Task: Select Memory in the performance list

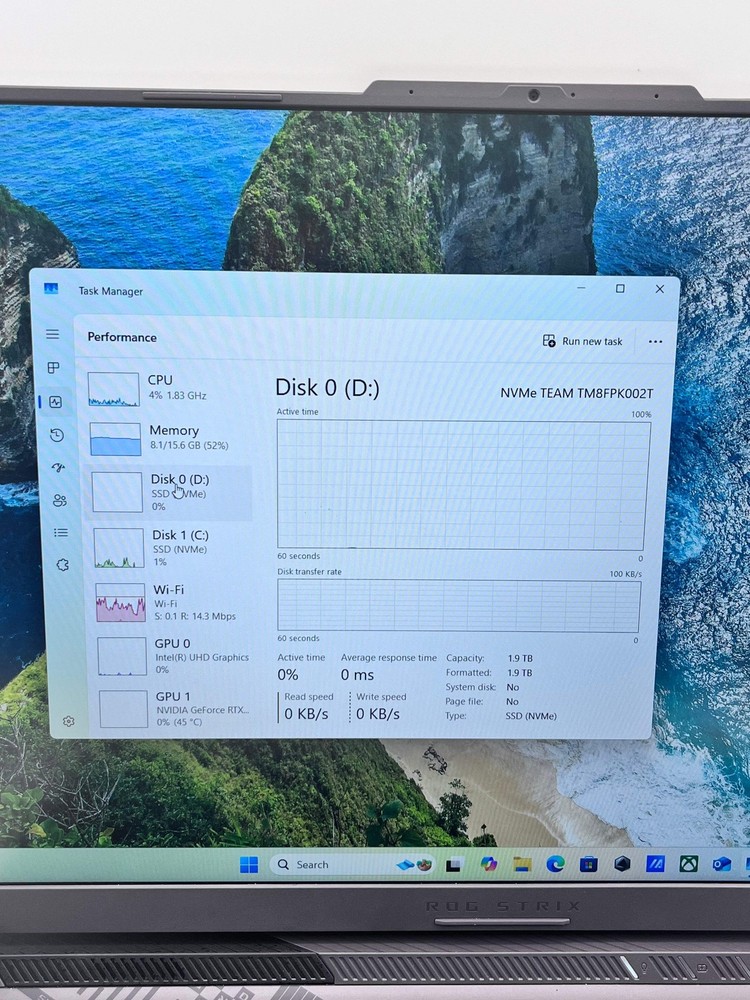Action: [x=168, y=438]
